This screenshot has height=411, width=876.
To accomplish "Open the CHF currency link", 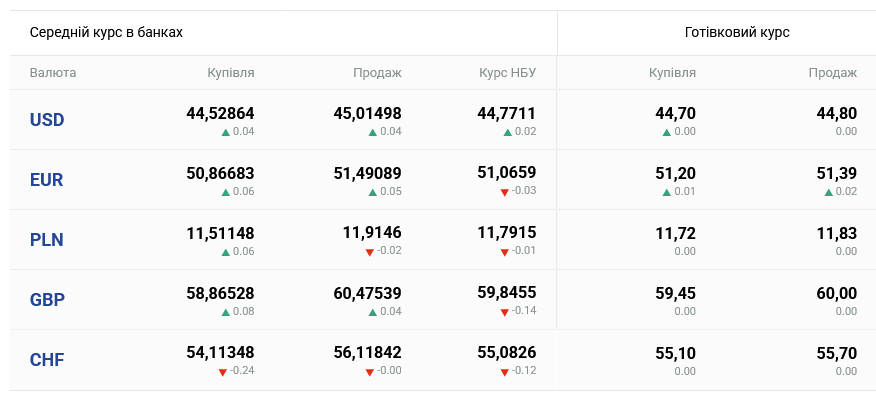I will tap(47, 360).
